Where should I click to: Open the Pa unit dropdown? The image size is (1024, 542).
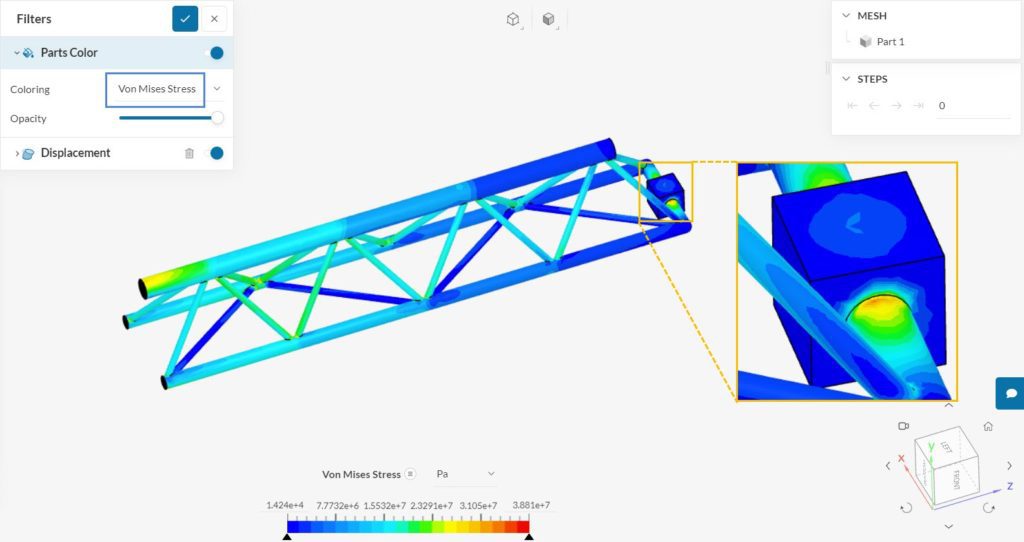coord(466,474)
